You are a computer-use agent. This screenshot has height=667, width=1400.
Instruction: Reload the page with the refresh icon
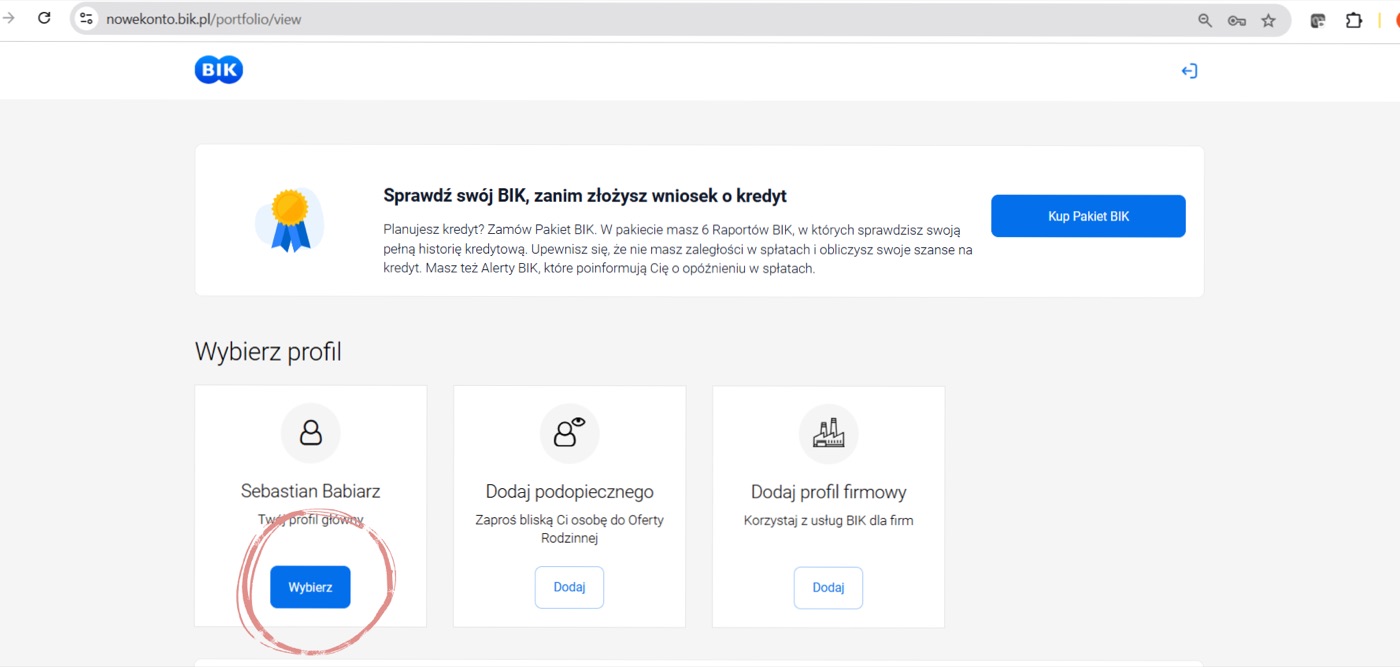(44, 19)
